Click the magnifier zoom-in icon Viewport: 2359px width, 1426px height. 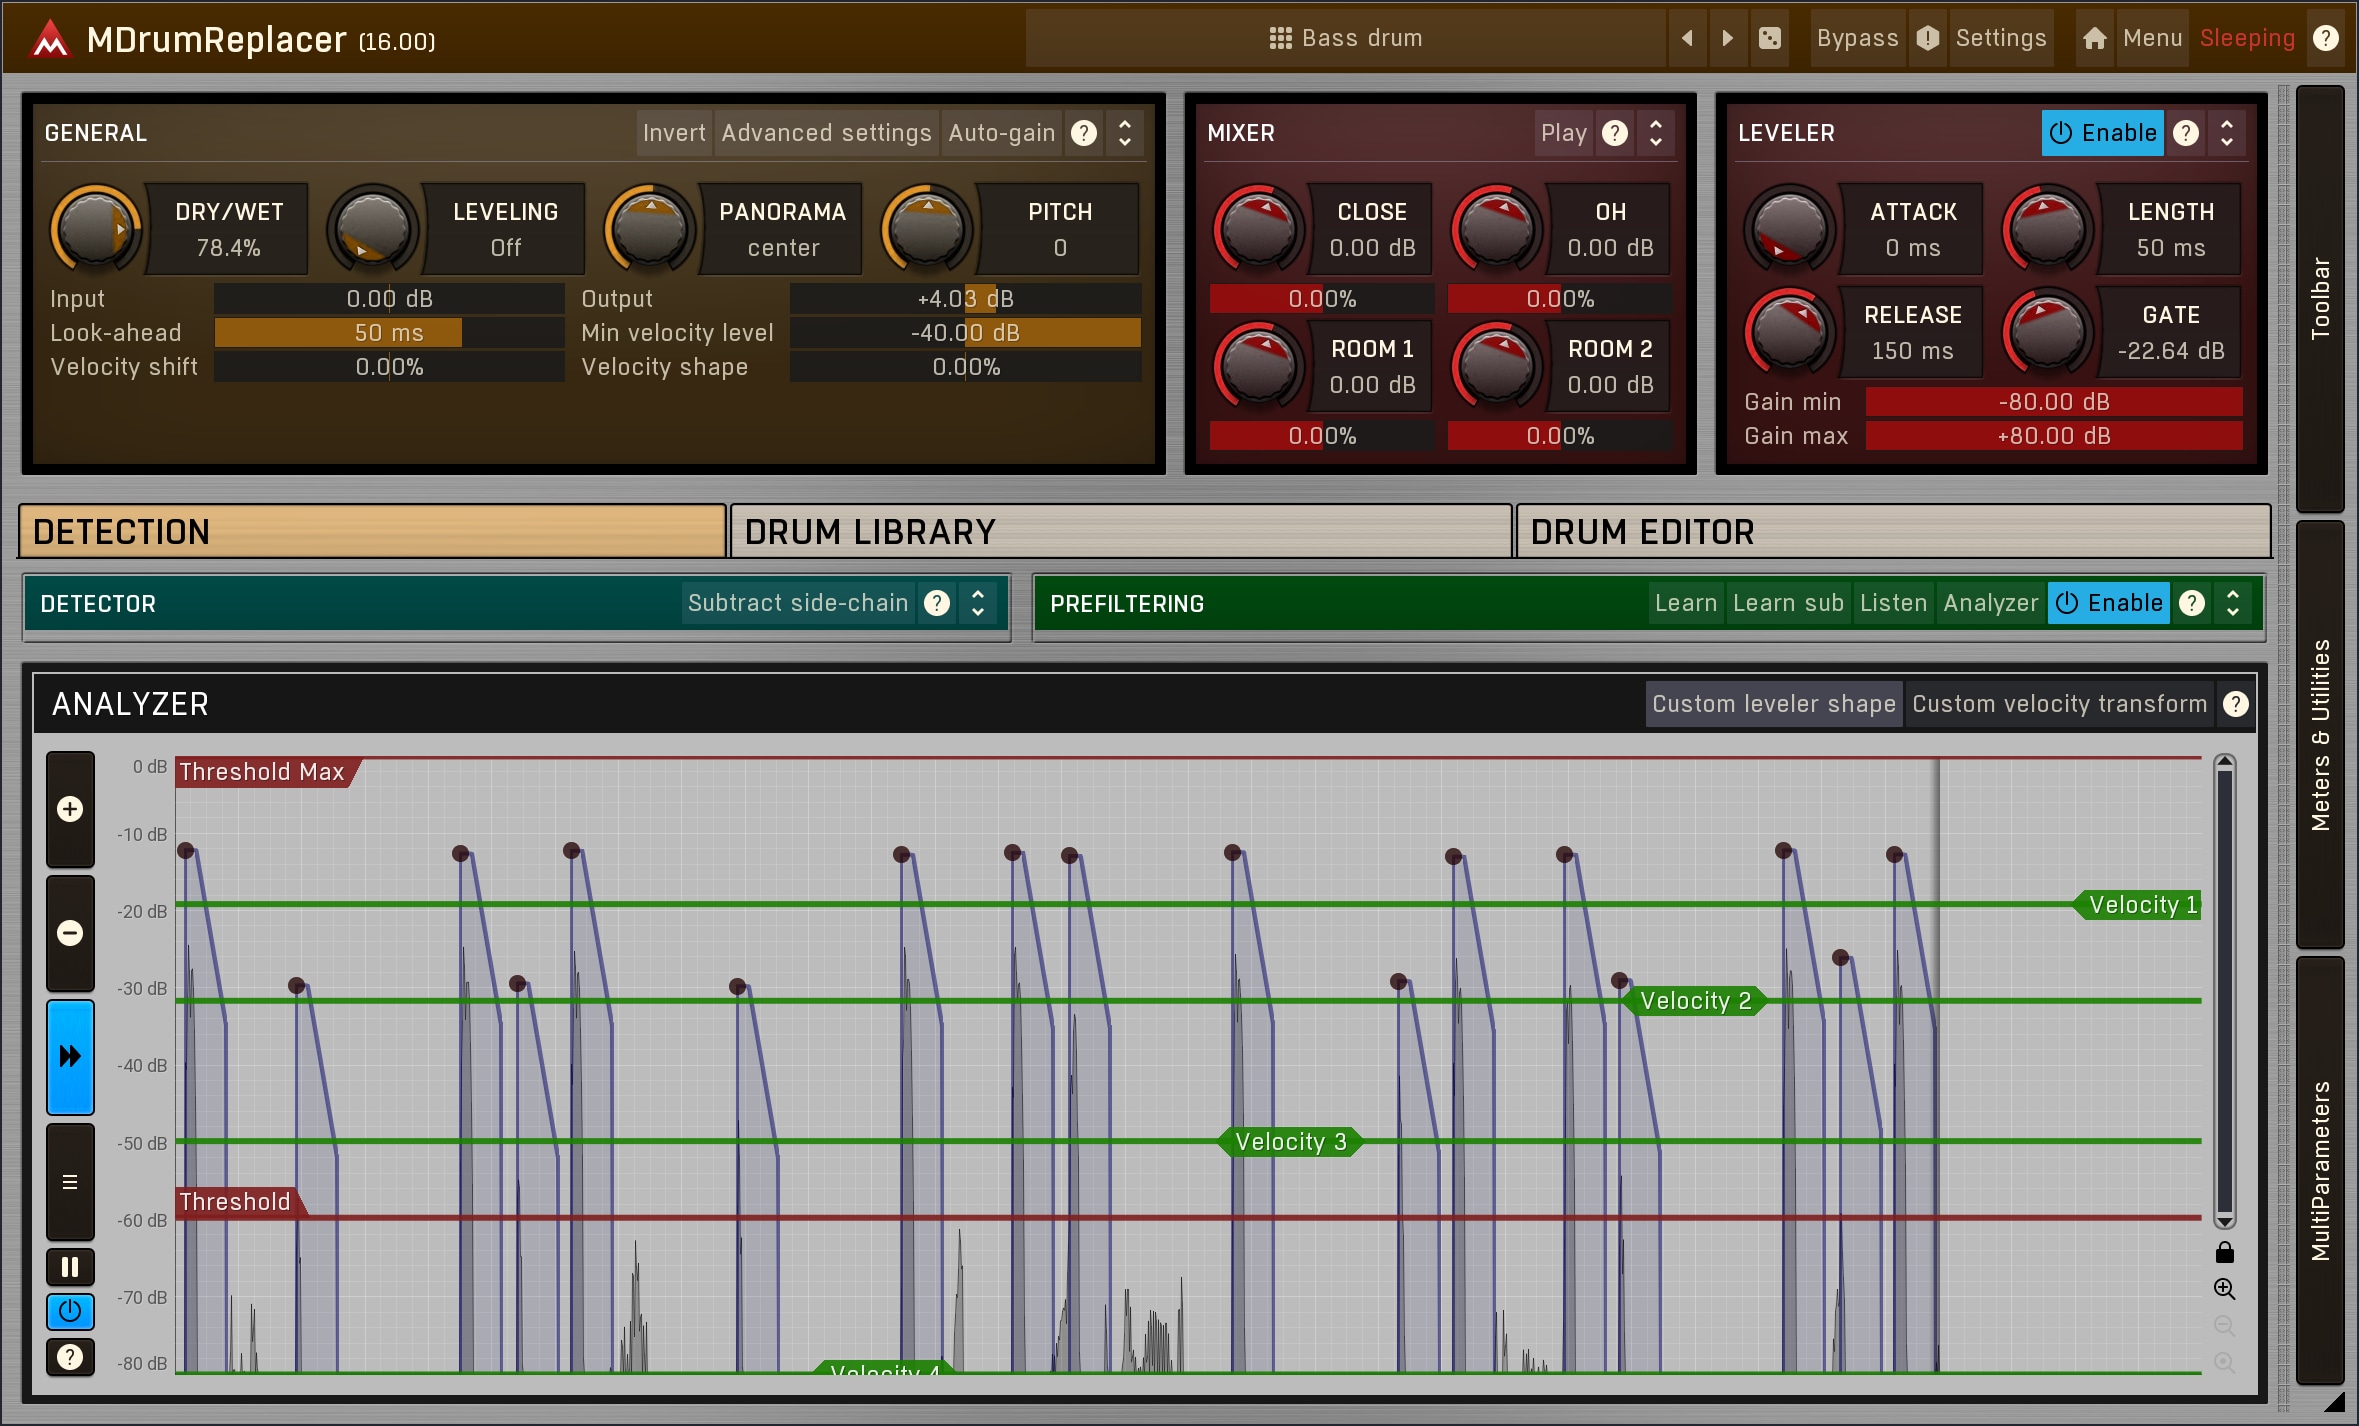[2225, 1289]
